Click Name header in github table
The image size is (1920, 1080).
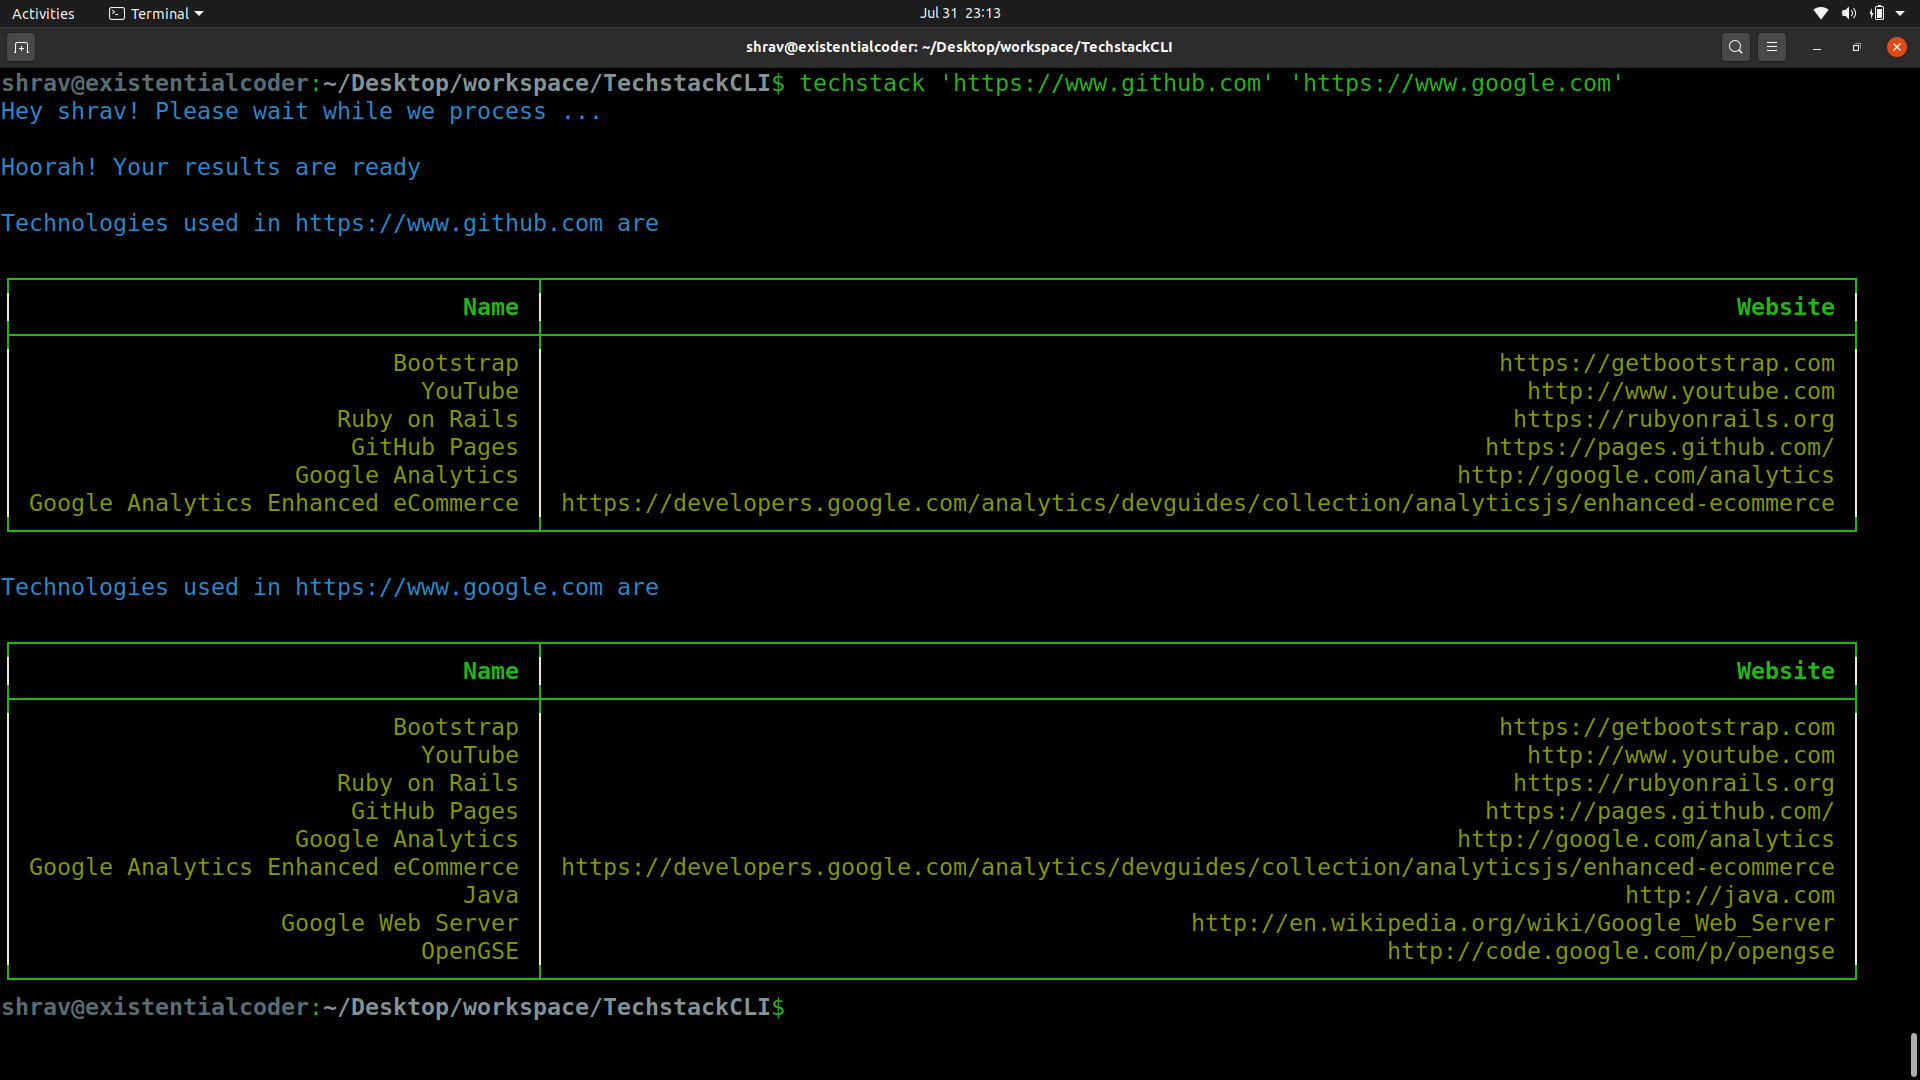491,308
